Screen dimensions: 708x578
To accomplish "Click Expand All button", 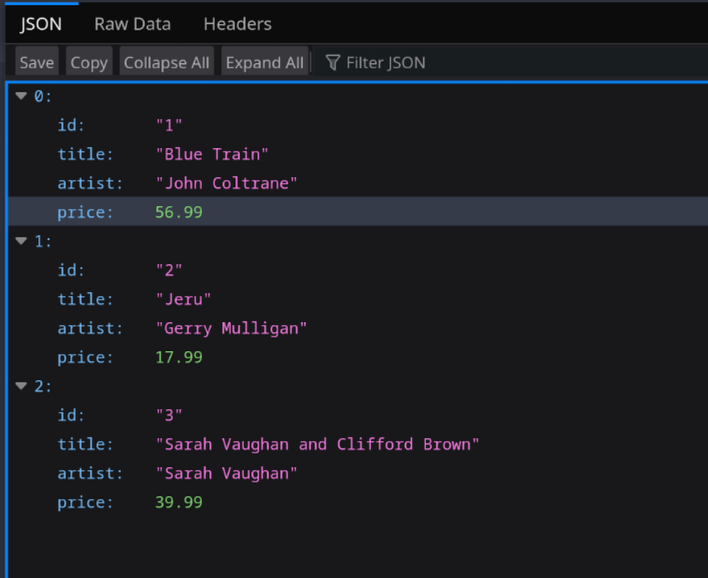I will coord(265,62).
